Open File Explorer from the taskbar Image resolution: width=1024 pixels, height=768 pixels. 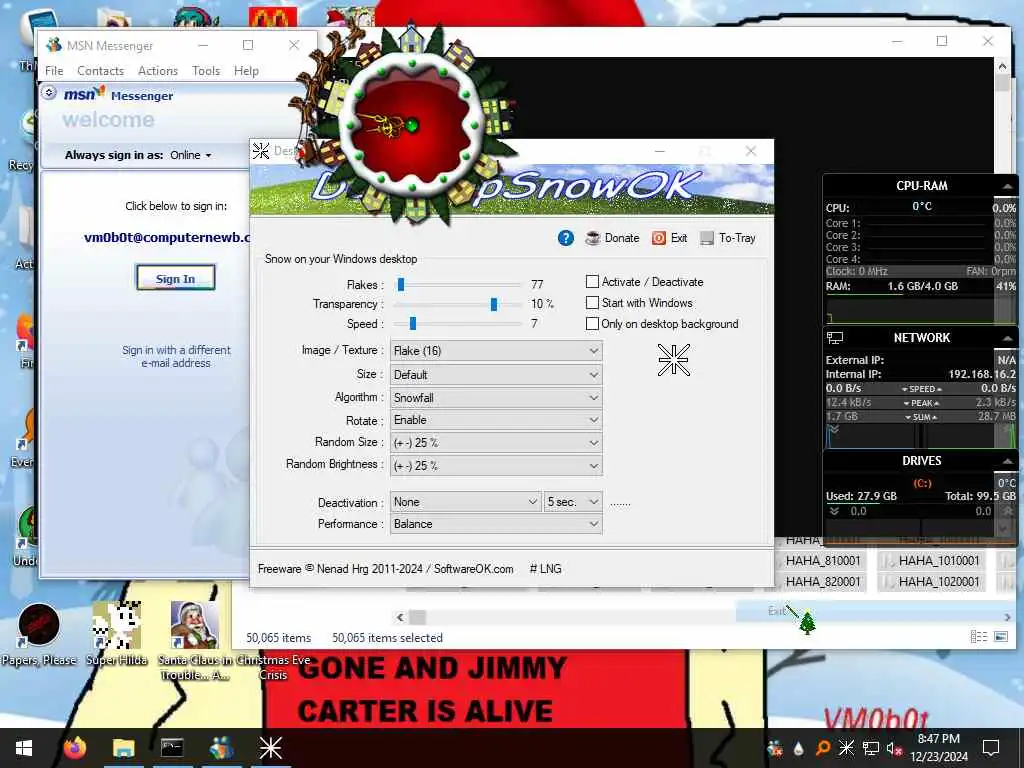coord(123,747)
